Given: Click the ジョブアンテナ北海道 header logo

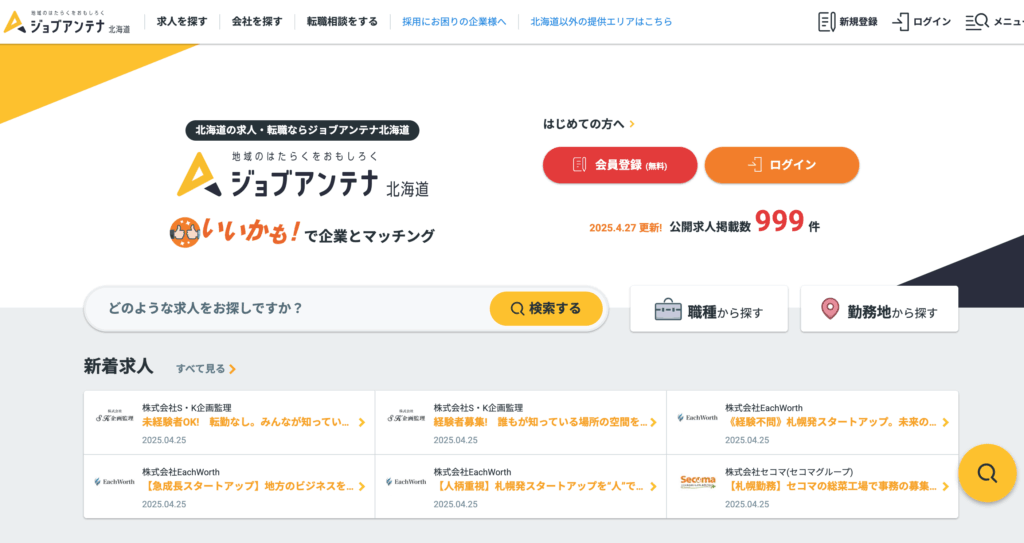Looking at the screenshot, I should point(67,22).
